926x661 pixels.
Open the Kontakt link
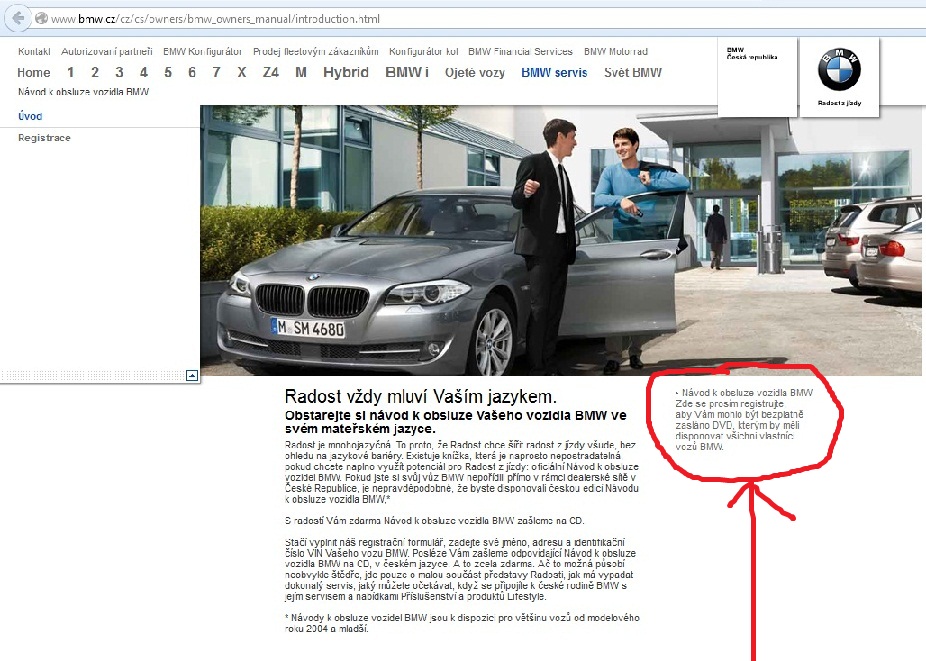(34, 51)
